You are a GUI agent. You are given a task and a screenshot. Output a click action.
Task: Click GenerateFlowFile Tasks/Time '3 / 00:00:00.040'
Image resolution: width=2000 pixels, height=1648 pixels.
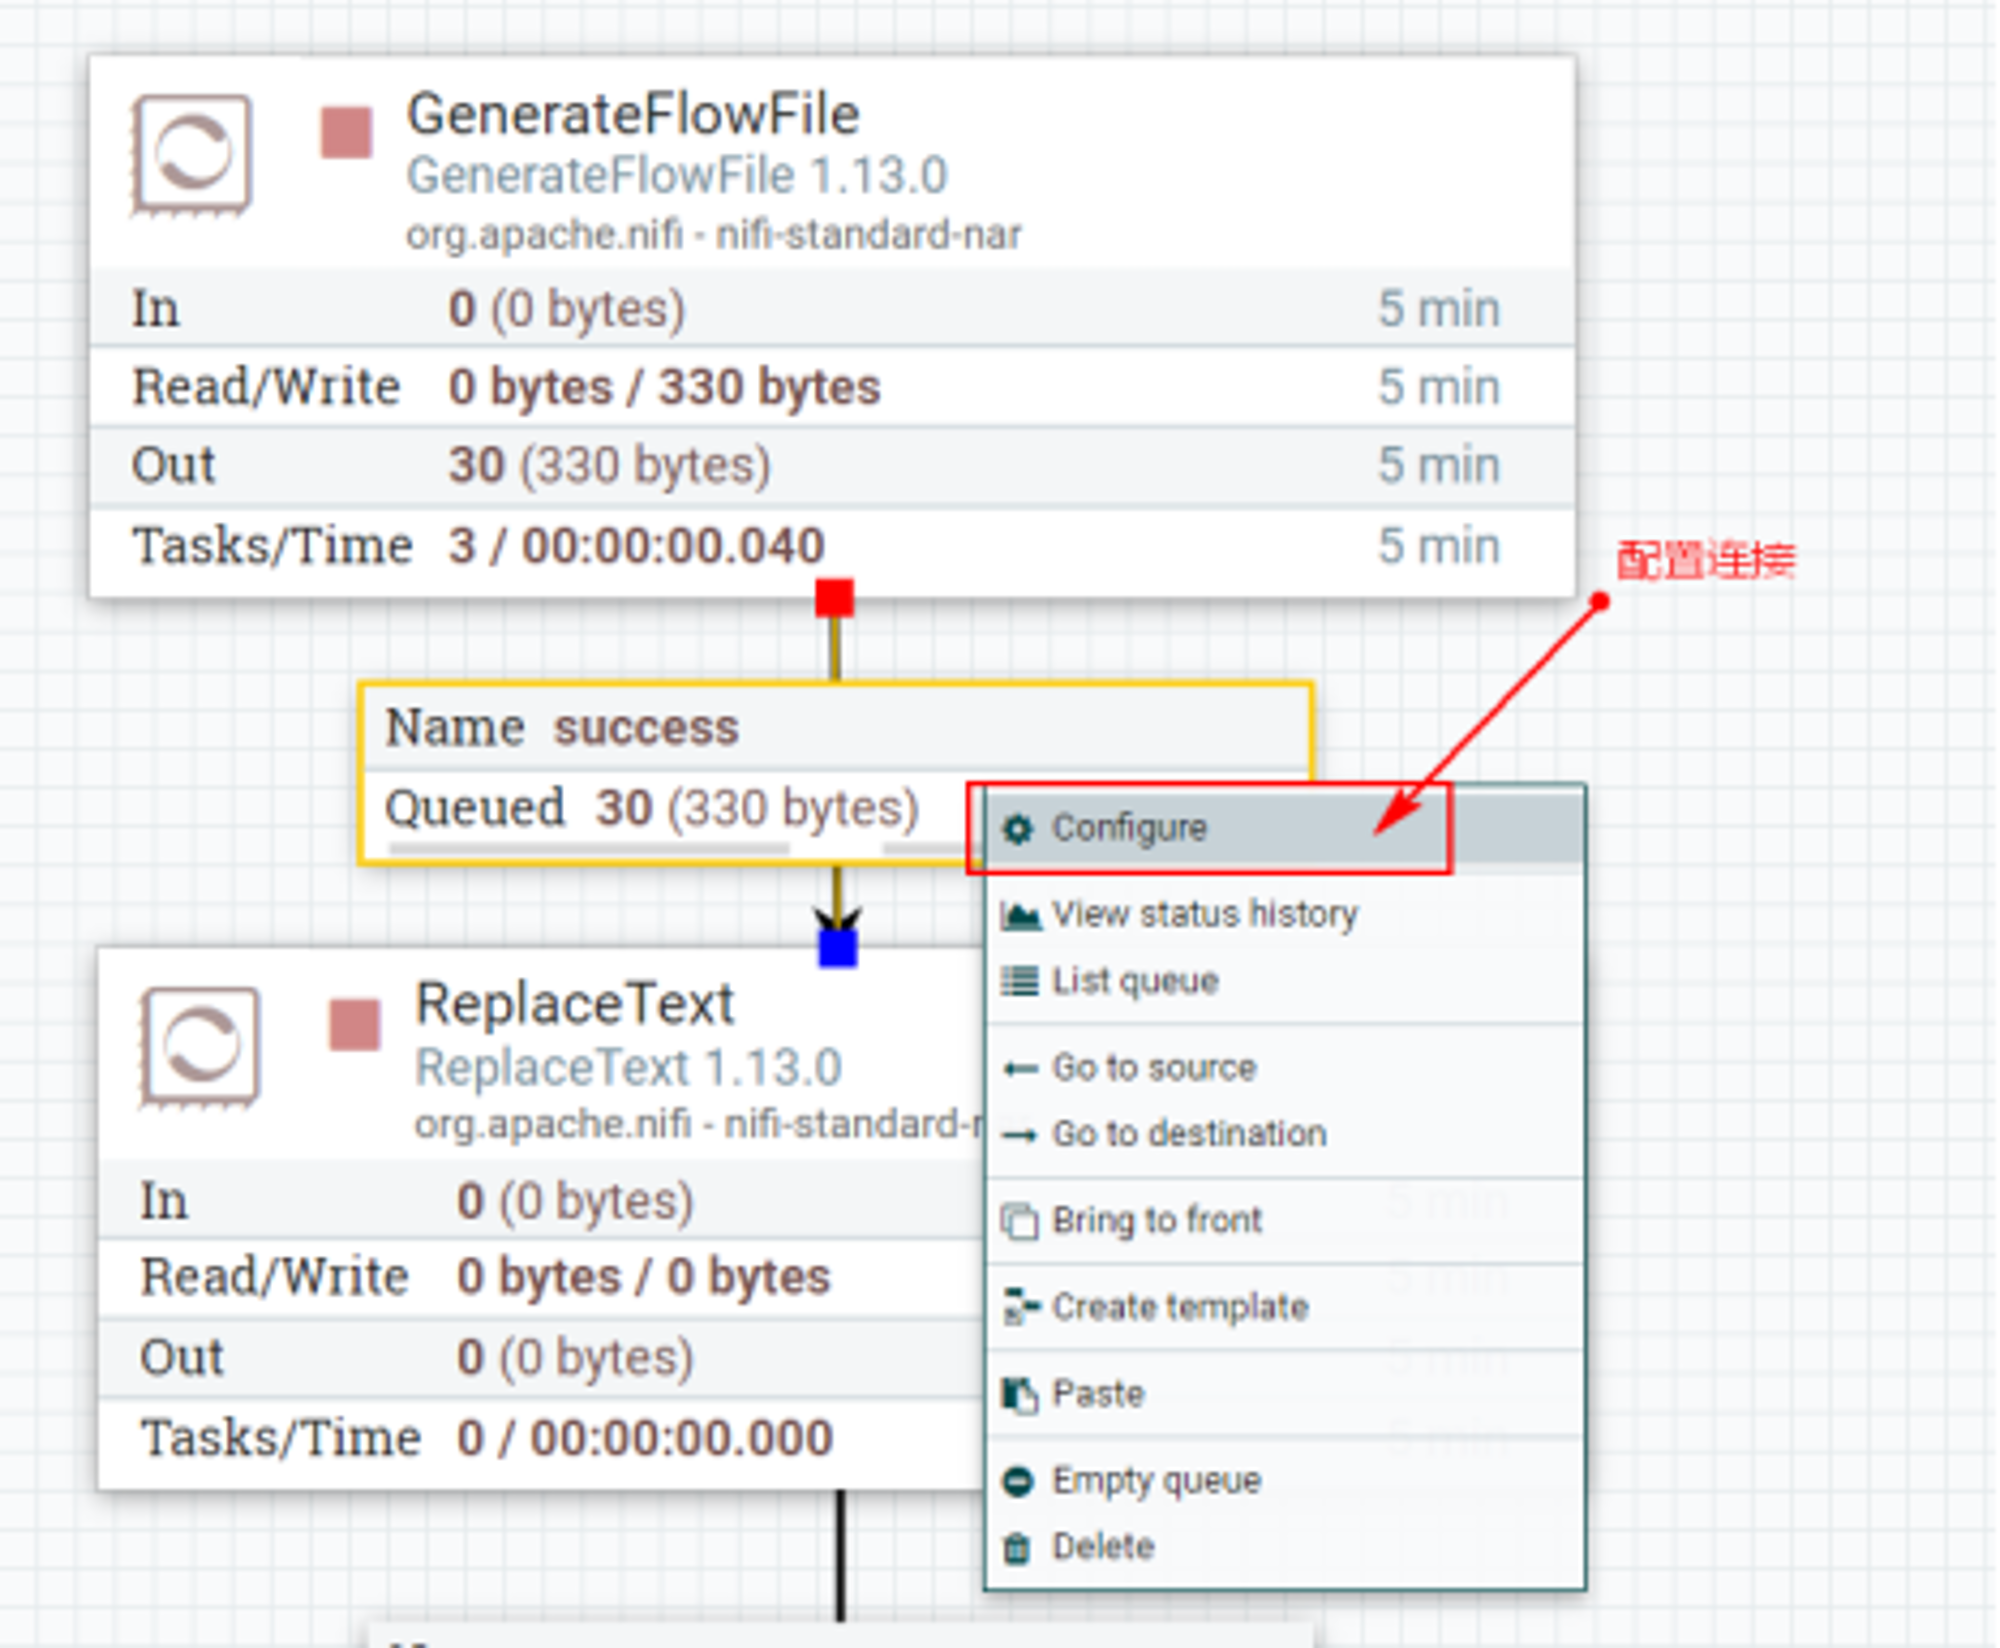coord(636,547)
